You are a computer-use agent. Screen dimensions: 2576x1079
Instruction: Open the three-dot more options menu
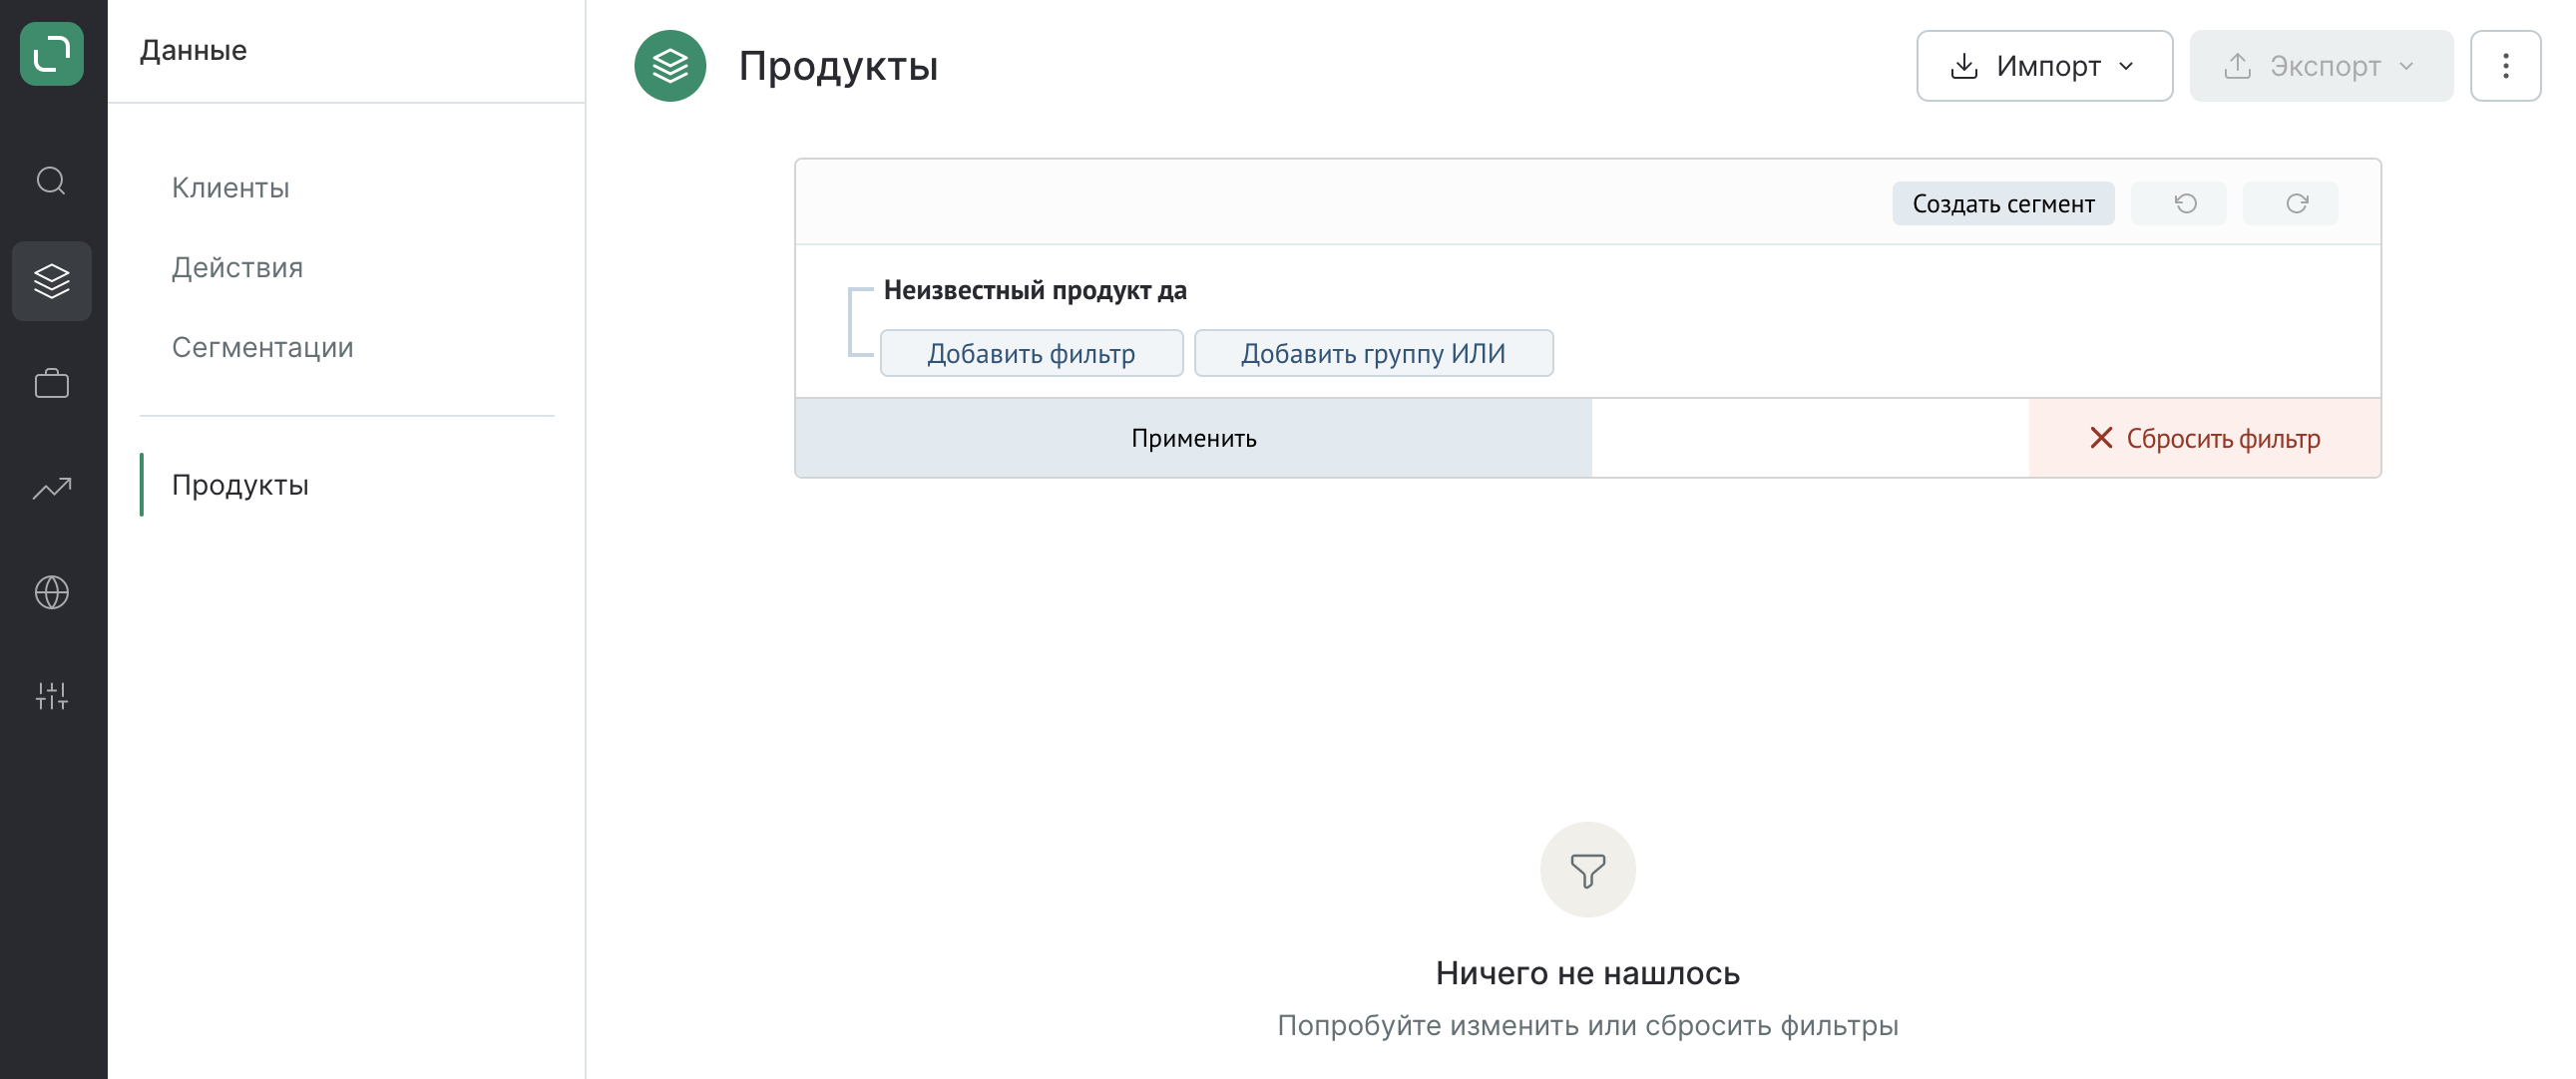tap(2505, 66)
